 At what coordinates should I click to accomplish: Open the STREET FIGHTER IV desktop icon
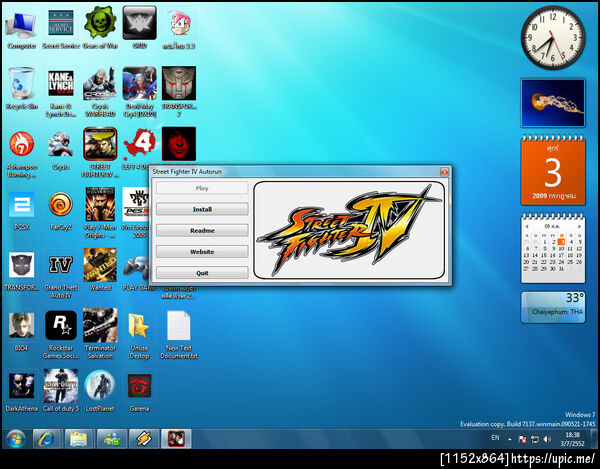point(100,152)
